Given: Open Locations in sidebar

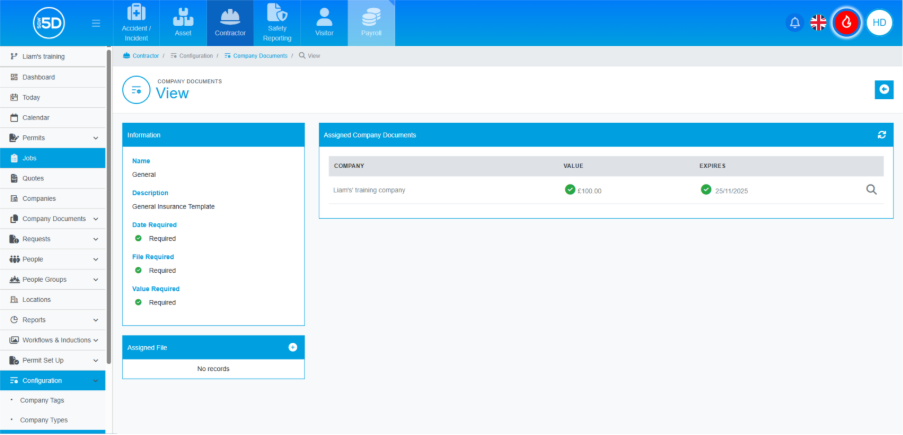Looking at the screenshot, I should [52, 300].
